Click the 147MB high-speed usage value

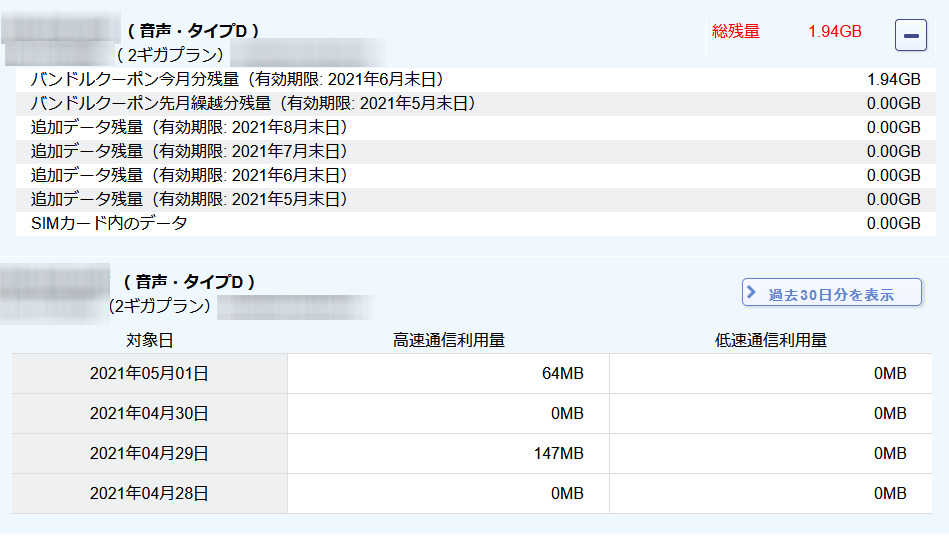[558, 453]
